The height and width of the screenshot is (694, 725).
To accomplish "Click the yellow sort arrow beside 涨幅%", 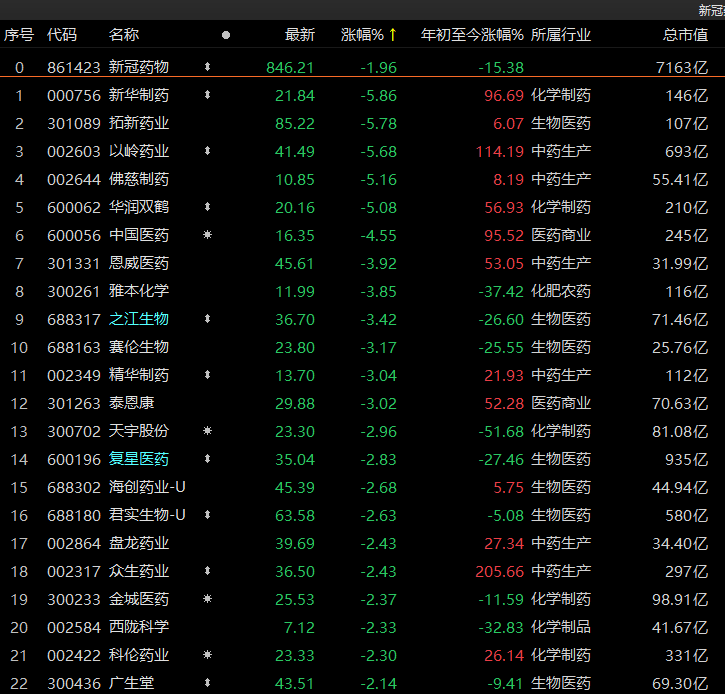I will [393, 35].
